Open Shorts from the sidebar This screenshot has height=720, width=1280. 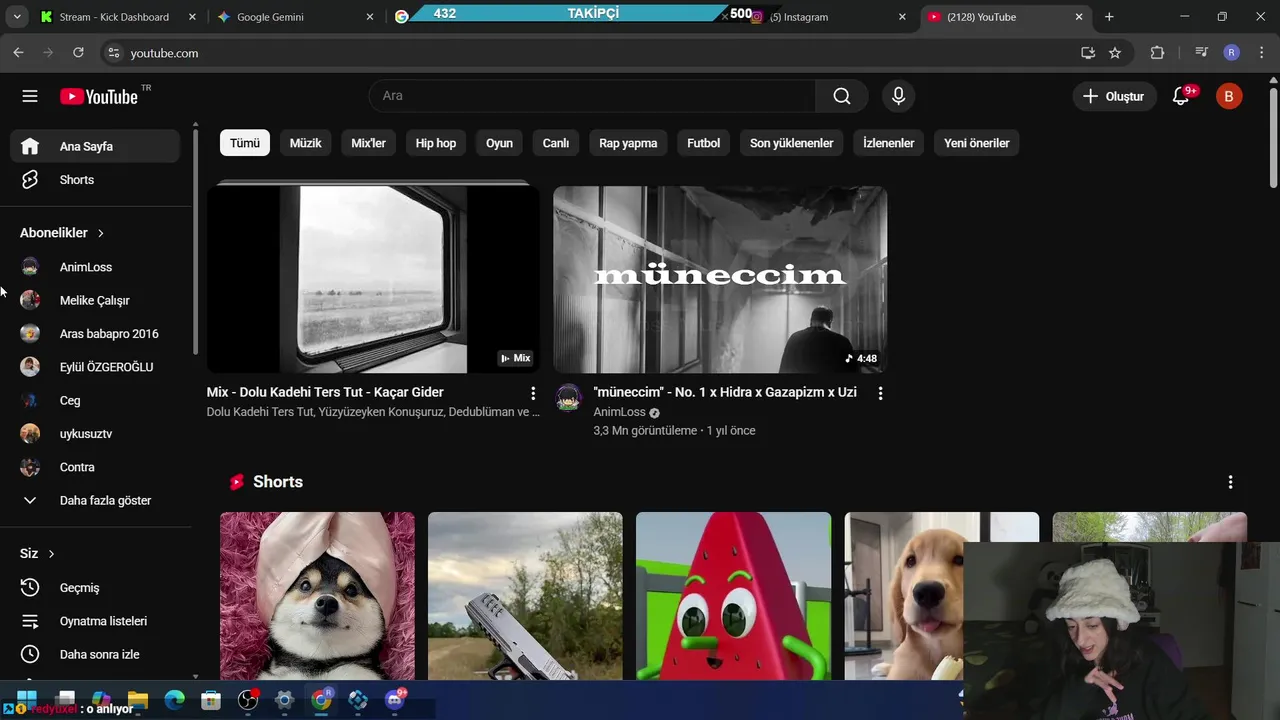click(x=95, y=180)
